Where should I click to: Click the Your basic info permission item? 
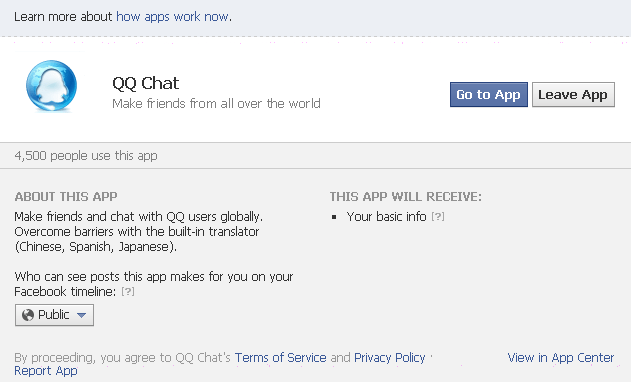point(386,217)
